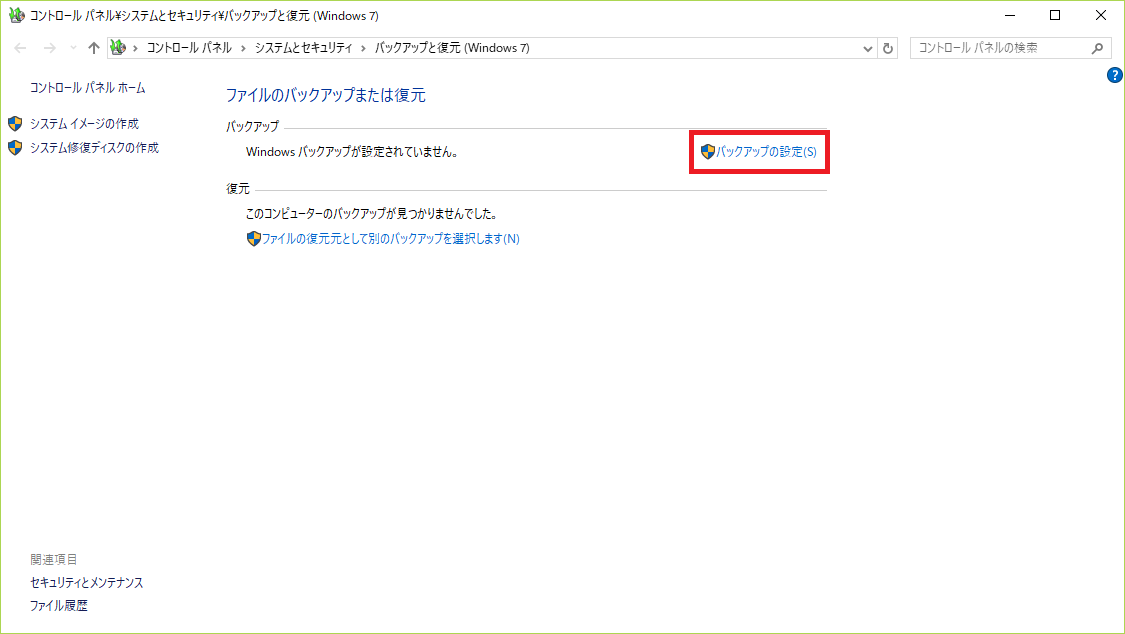Open the address bar history dropdown

867,47
